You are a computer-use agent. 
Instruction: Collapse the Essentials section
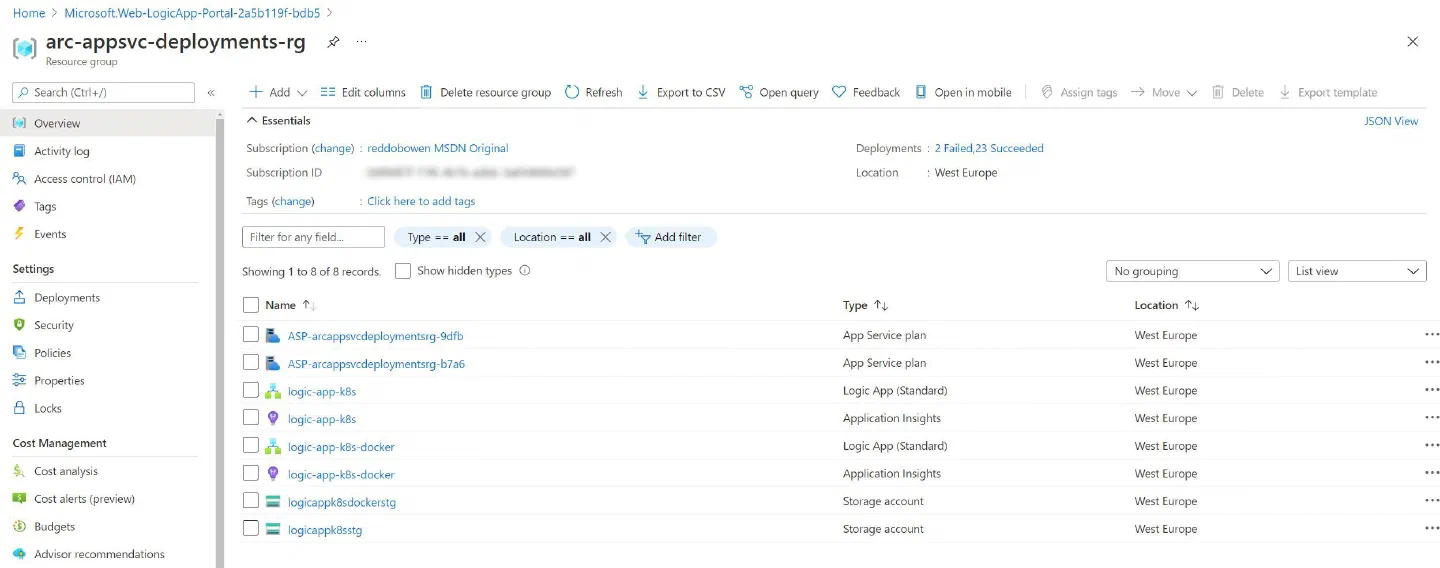277,120
